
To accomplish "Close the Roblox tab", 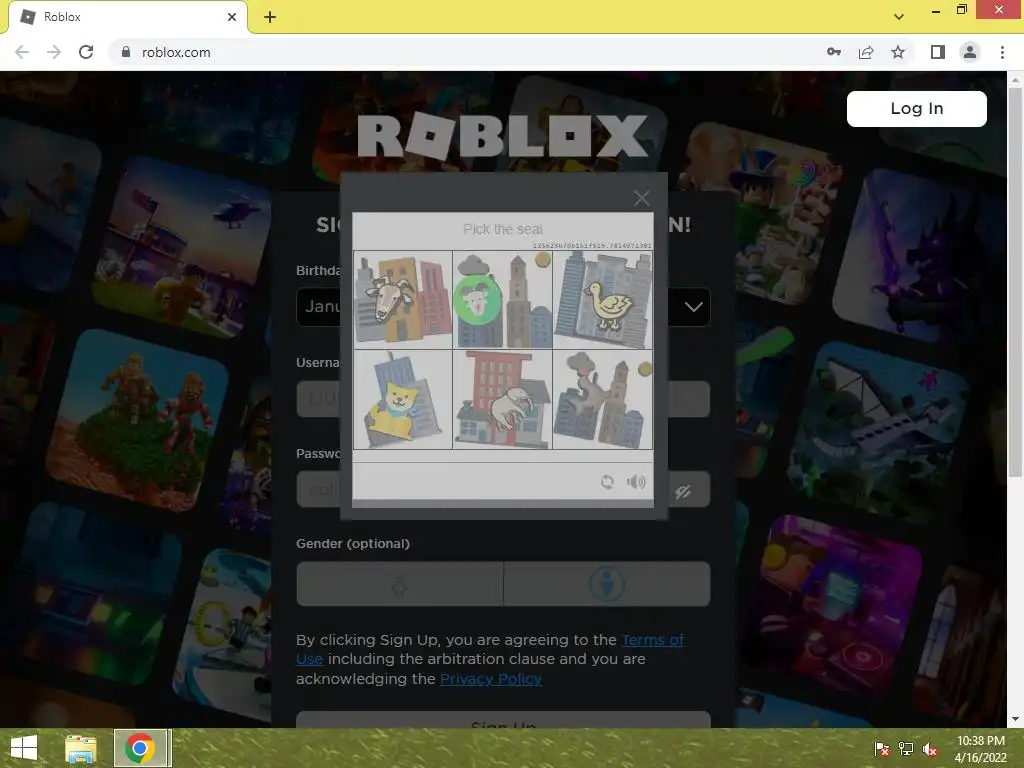I will 231,17.
